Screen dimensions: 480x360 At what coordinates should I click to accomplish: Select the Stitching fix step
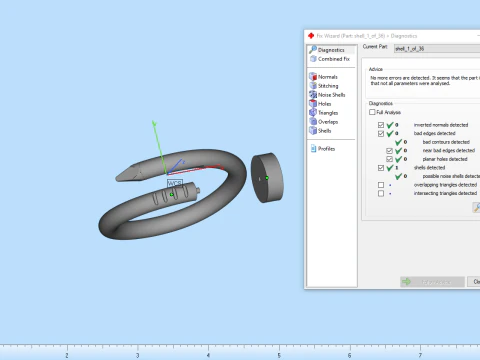[x=324, y=86]
